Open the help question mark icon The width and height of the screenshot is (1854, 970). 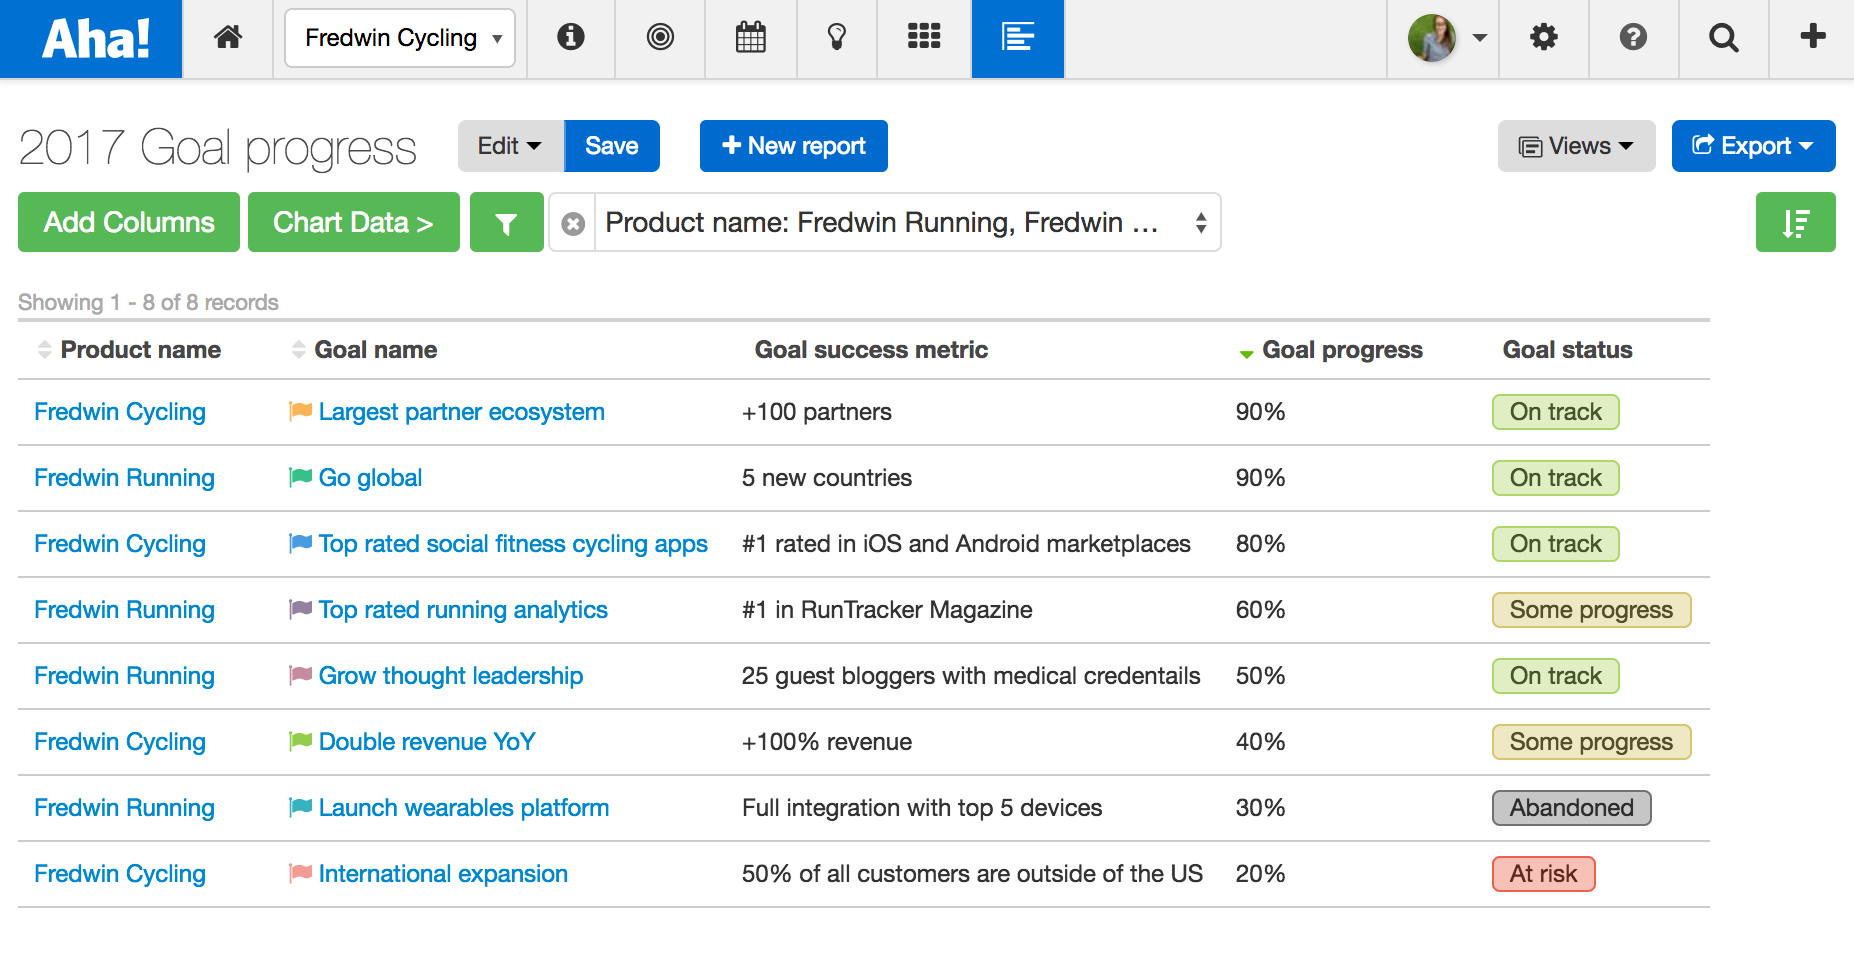click(1633, 38)
